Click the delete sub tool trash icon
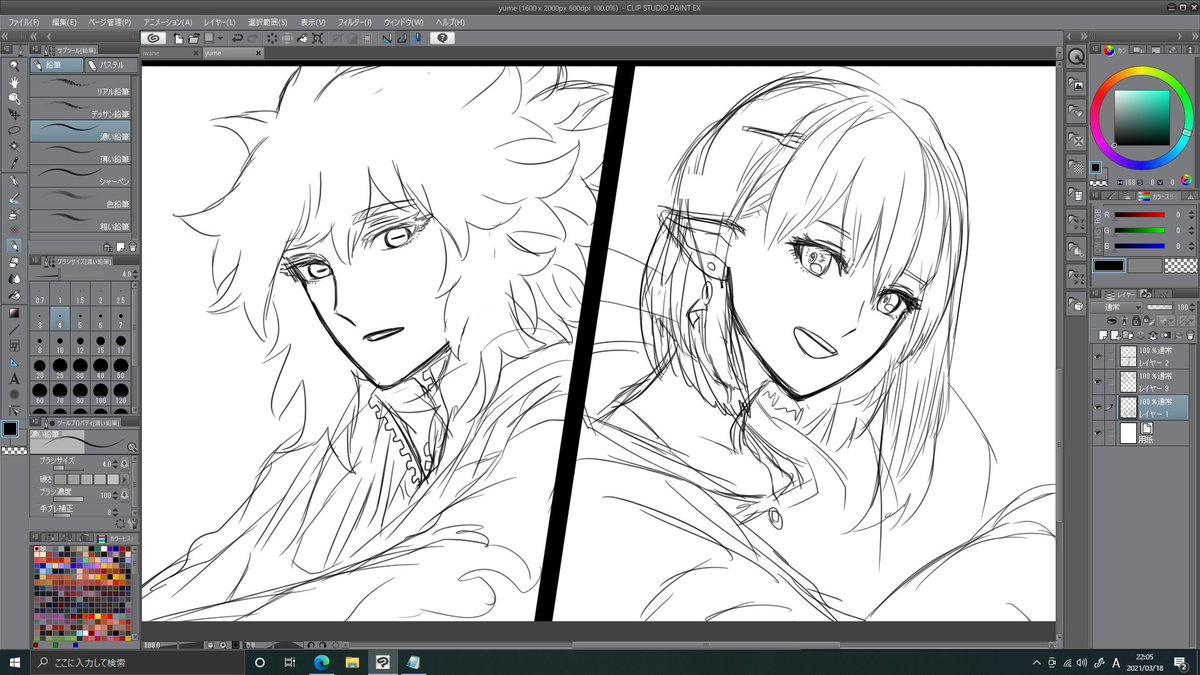1200x675 pixels. click(x=132, y=246)
